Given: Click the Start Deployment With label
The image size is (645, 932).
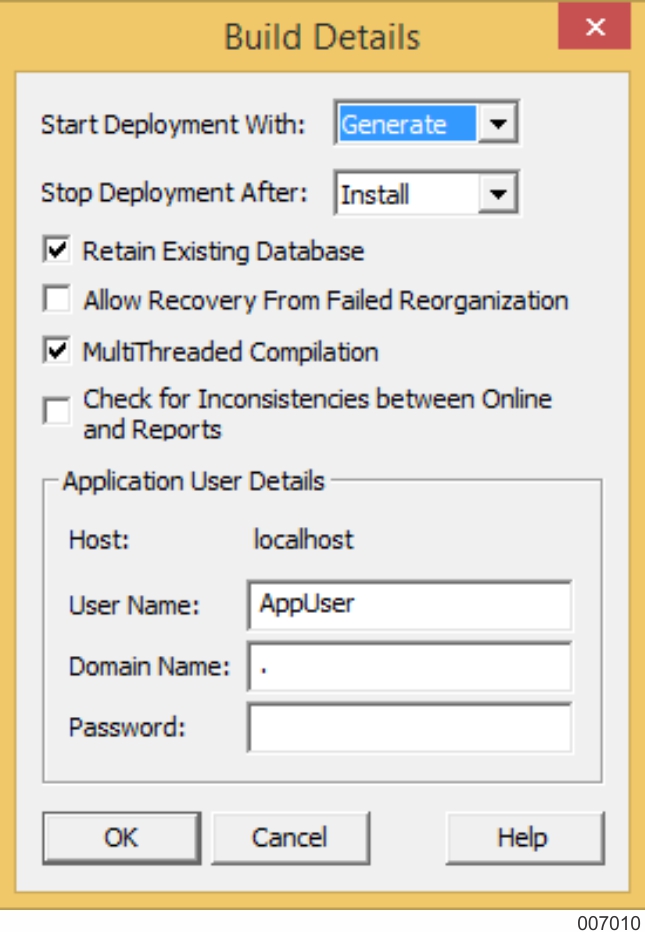Looking at the screenshot, I should (x=172, y=125).
